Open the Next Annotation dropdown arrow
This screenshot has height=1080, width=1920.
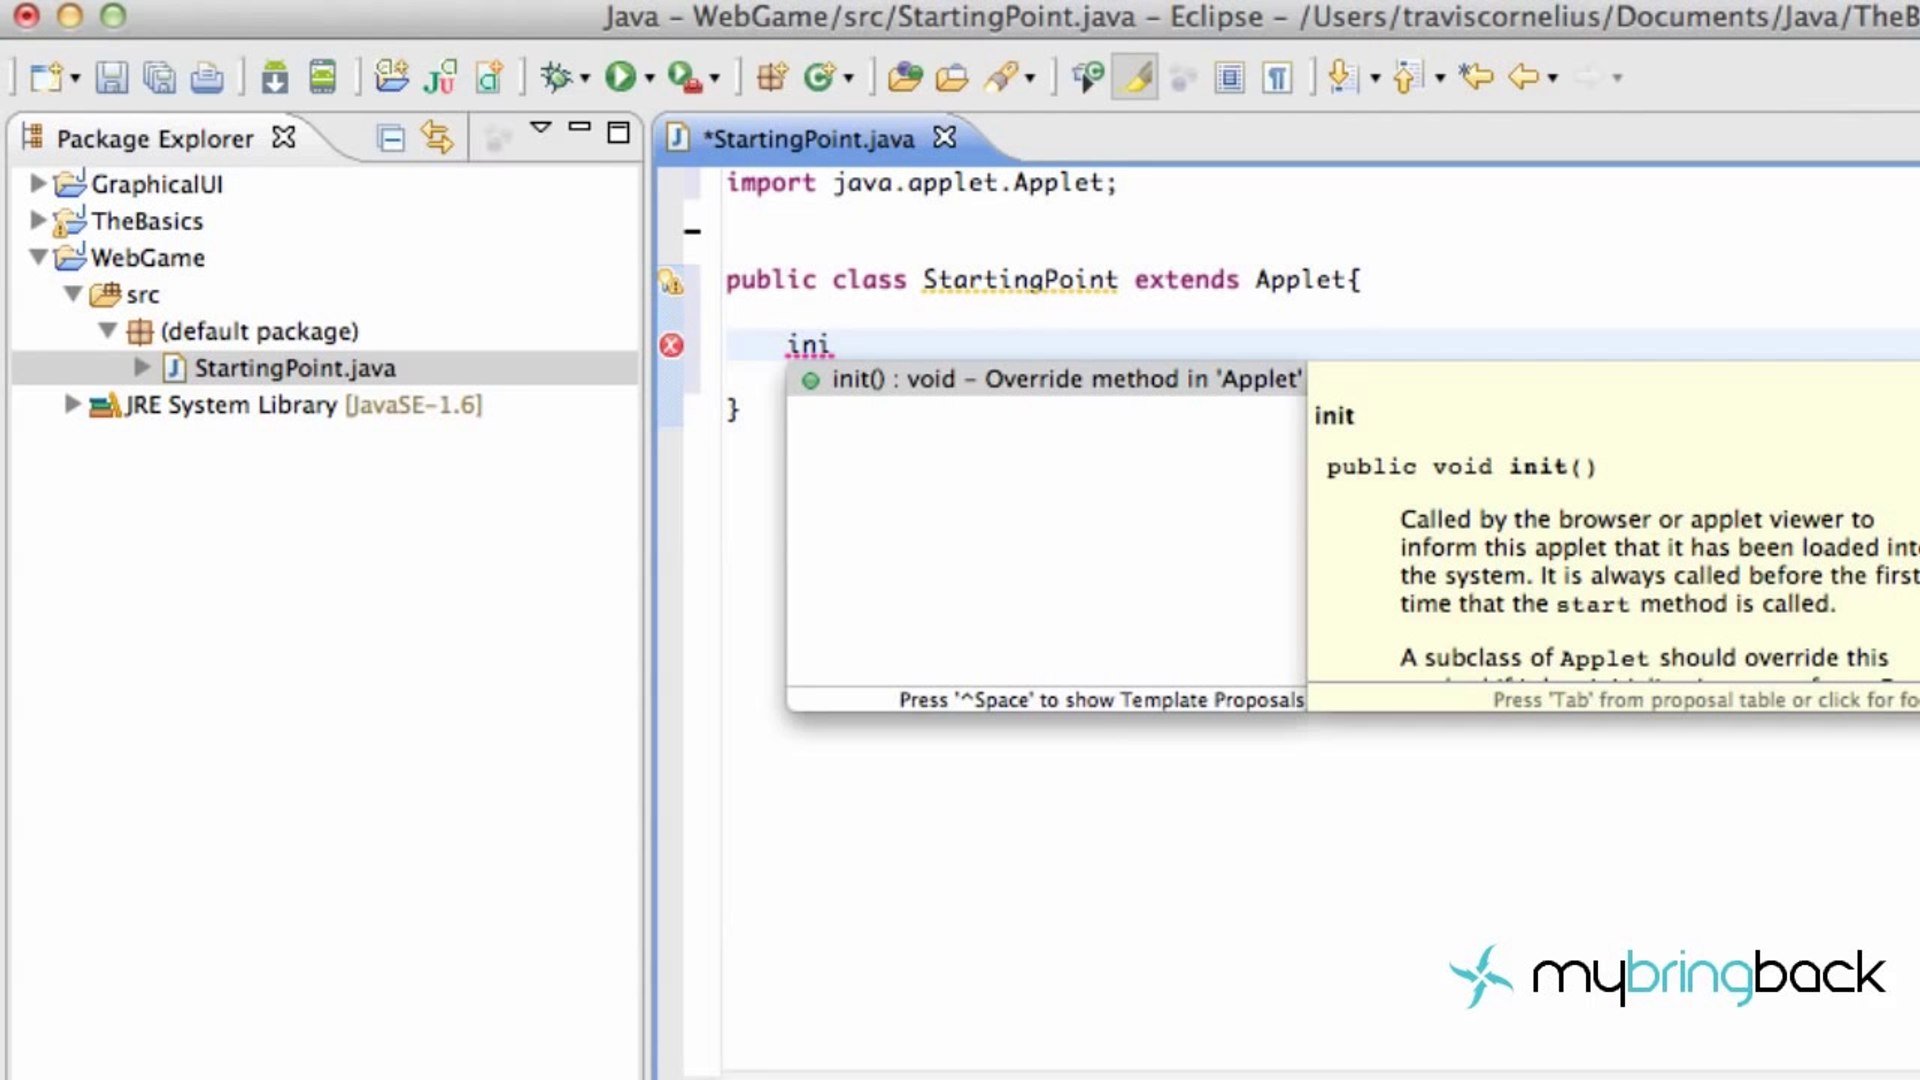tap(1375, 78)
